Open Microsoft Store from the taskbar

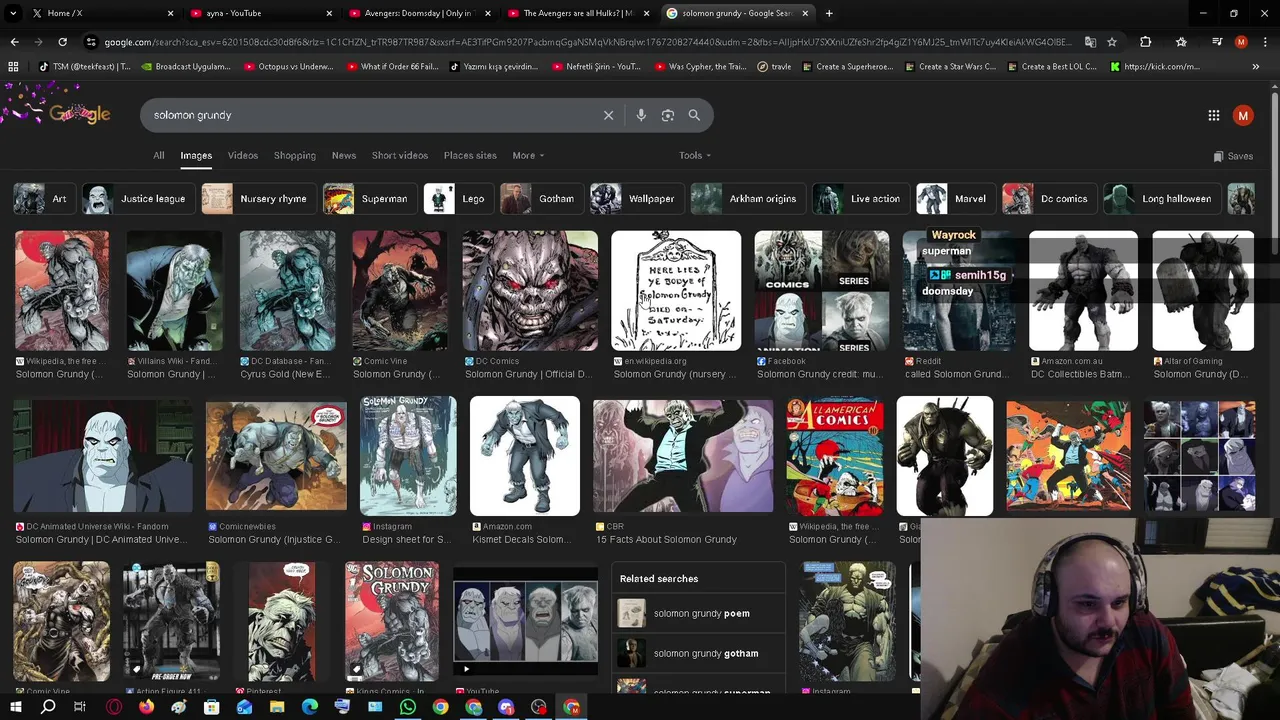point(211,707)
